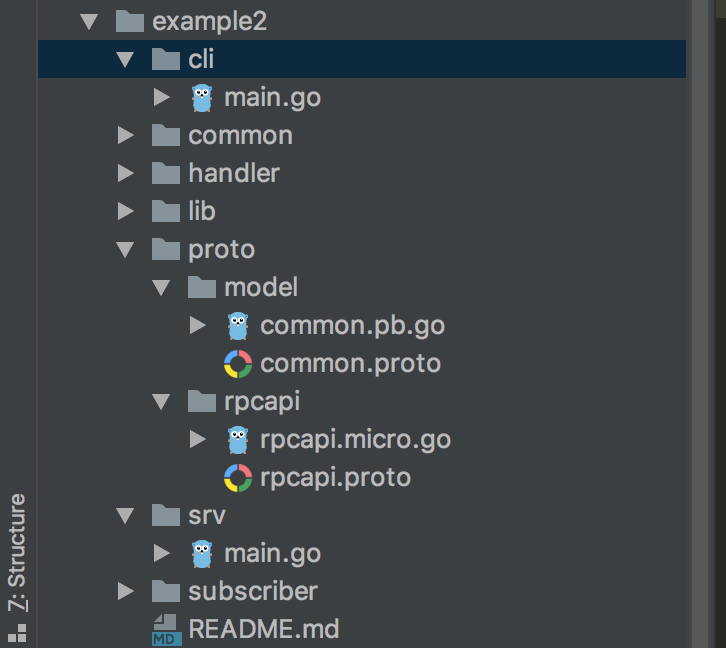
Task: Collapse the cli folder arrow
Action: tap(125, 59)
